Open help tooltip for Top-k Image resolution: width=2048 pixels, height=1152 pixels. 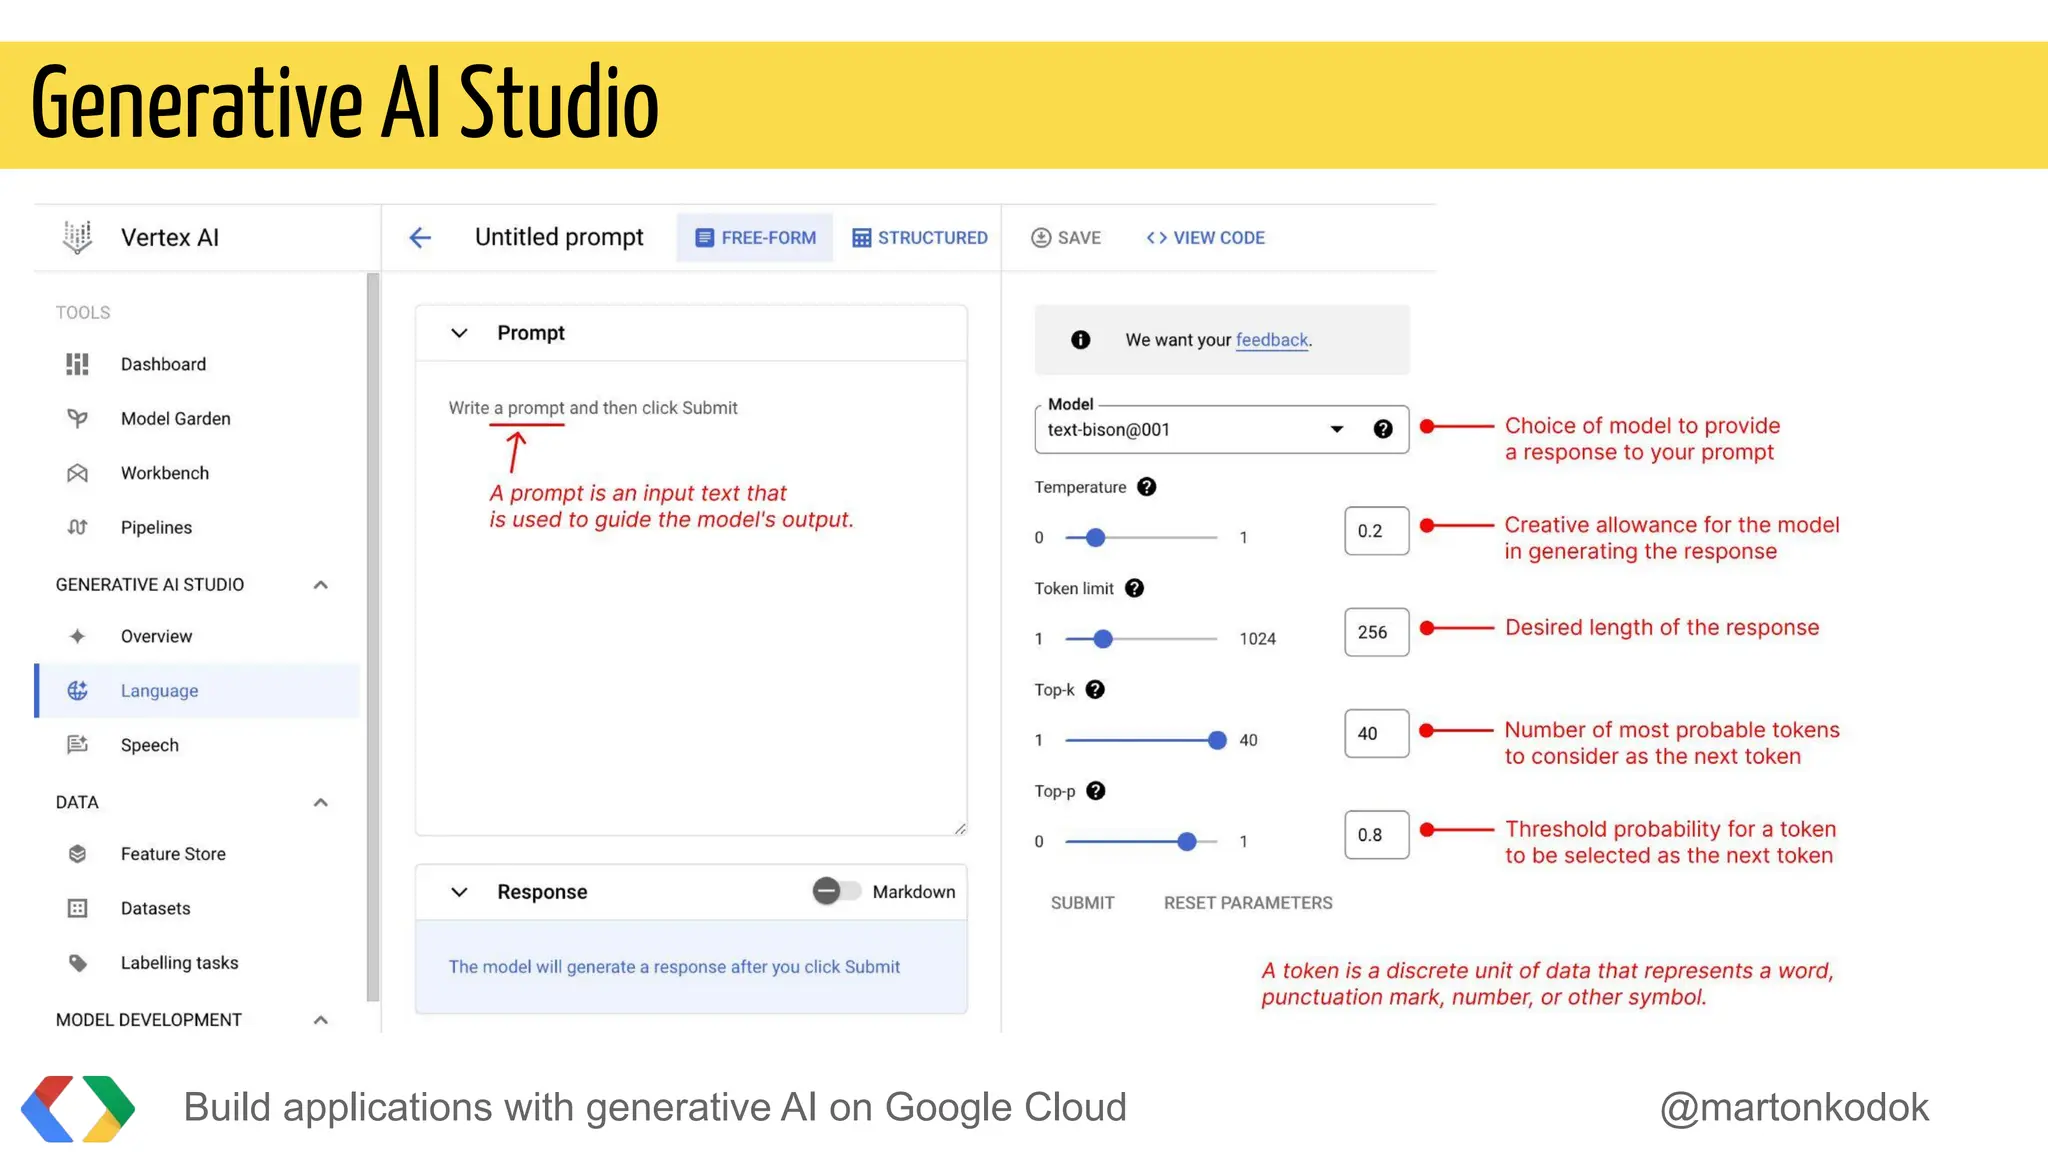coord(1095,689)
